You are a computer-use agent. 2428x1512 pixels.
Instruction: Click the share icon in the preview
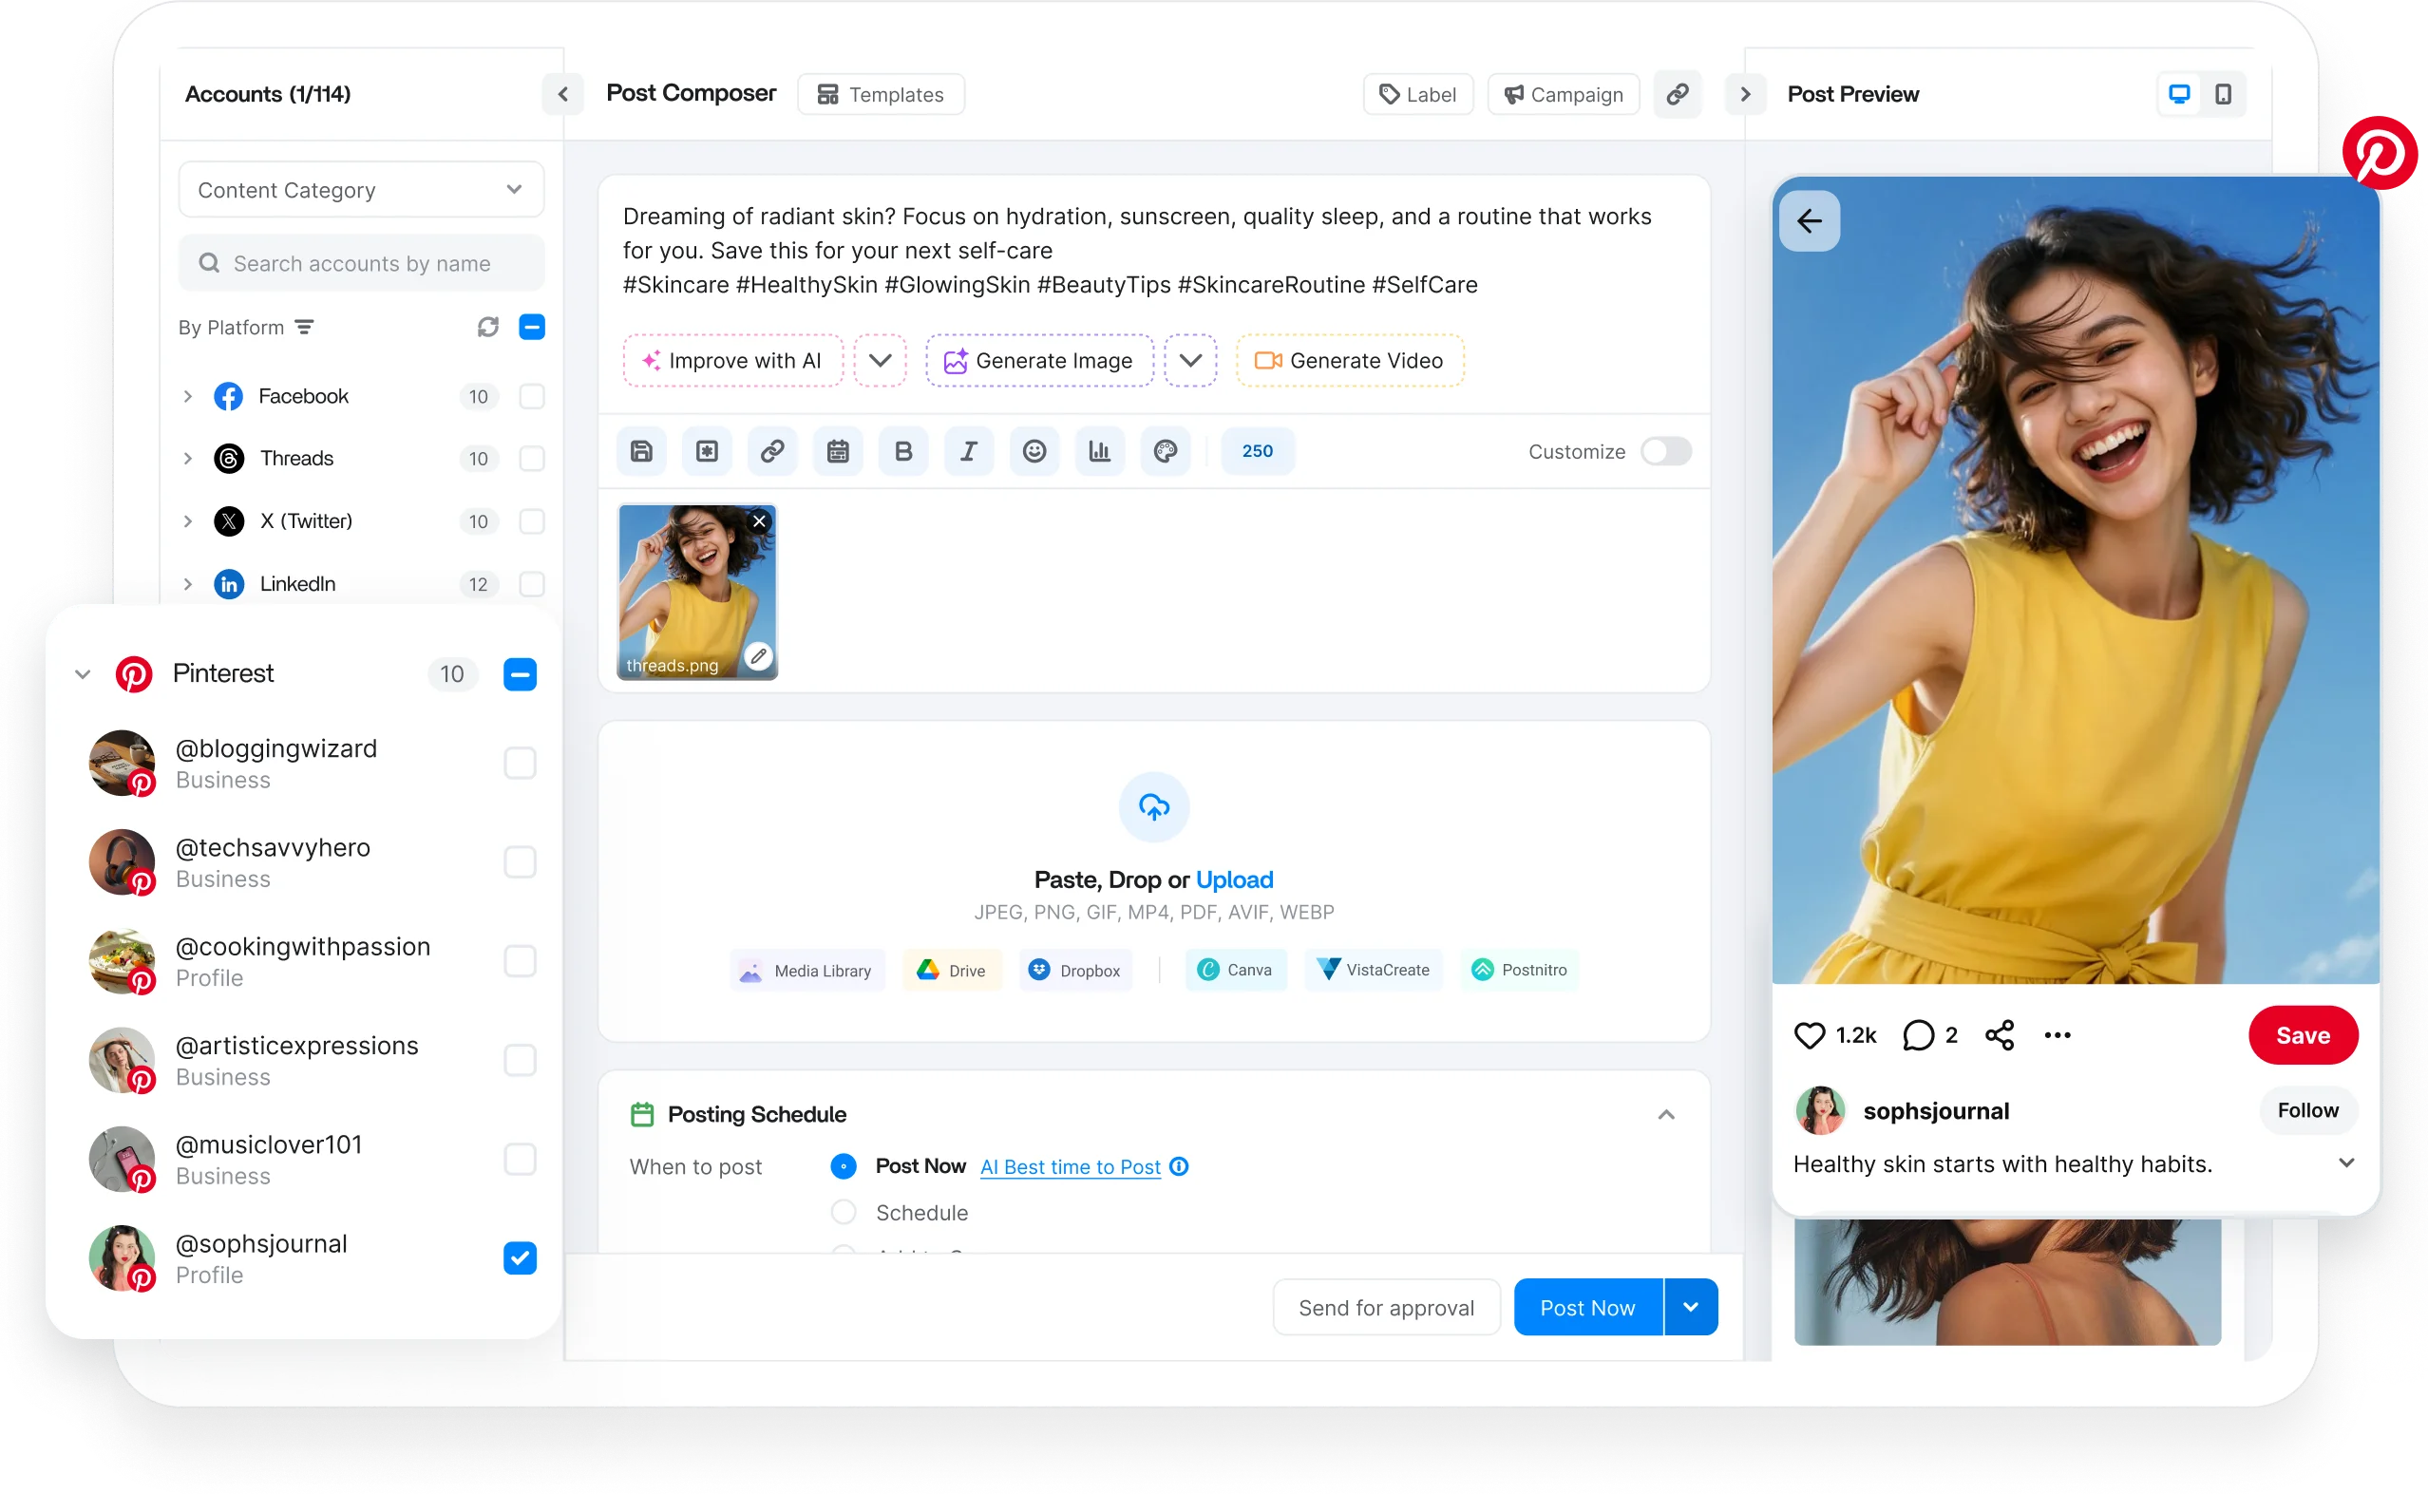point(1999,1035)
